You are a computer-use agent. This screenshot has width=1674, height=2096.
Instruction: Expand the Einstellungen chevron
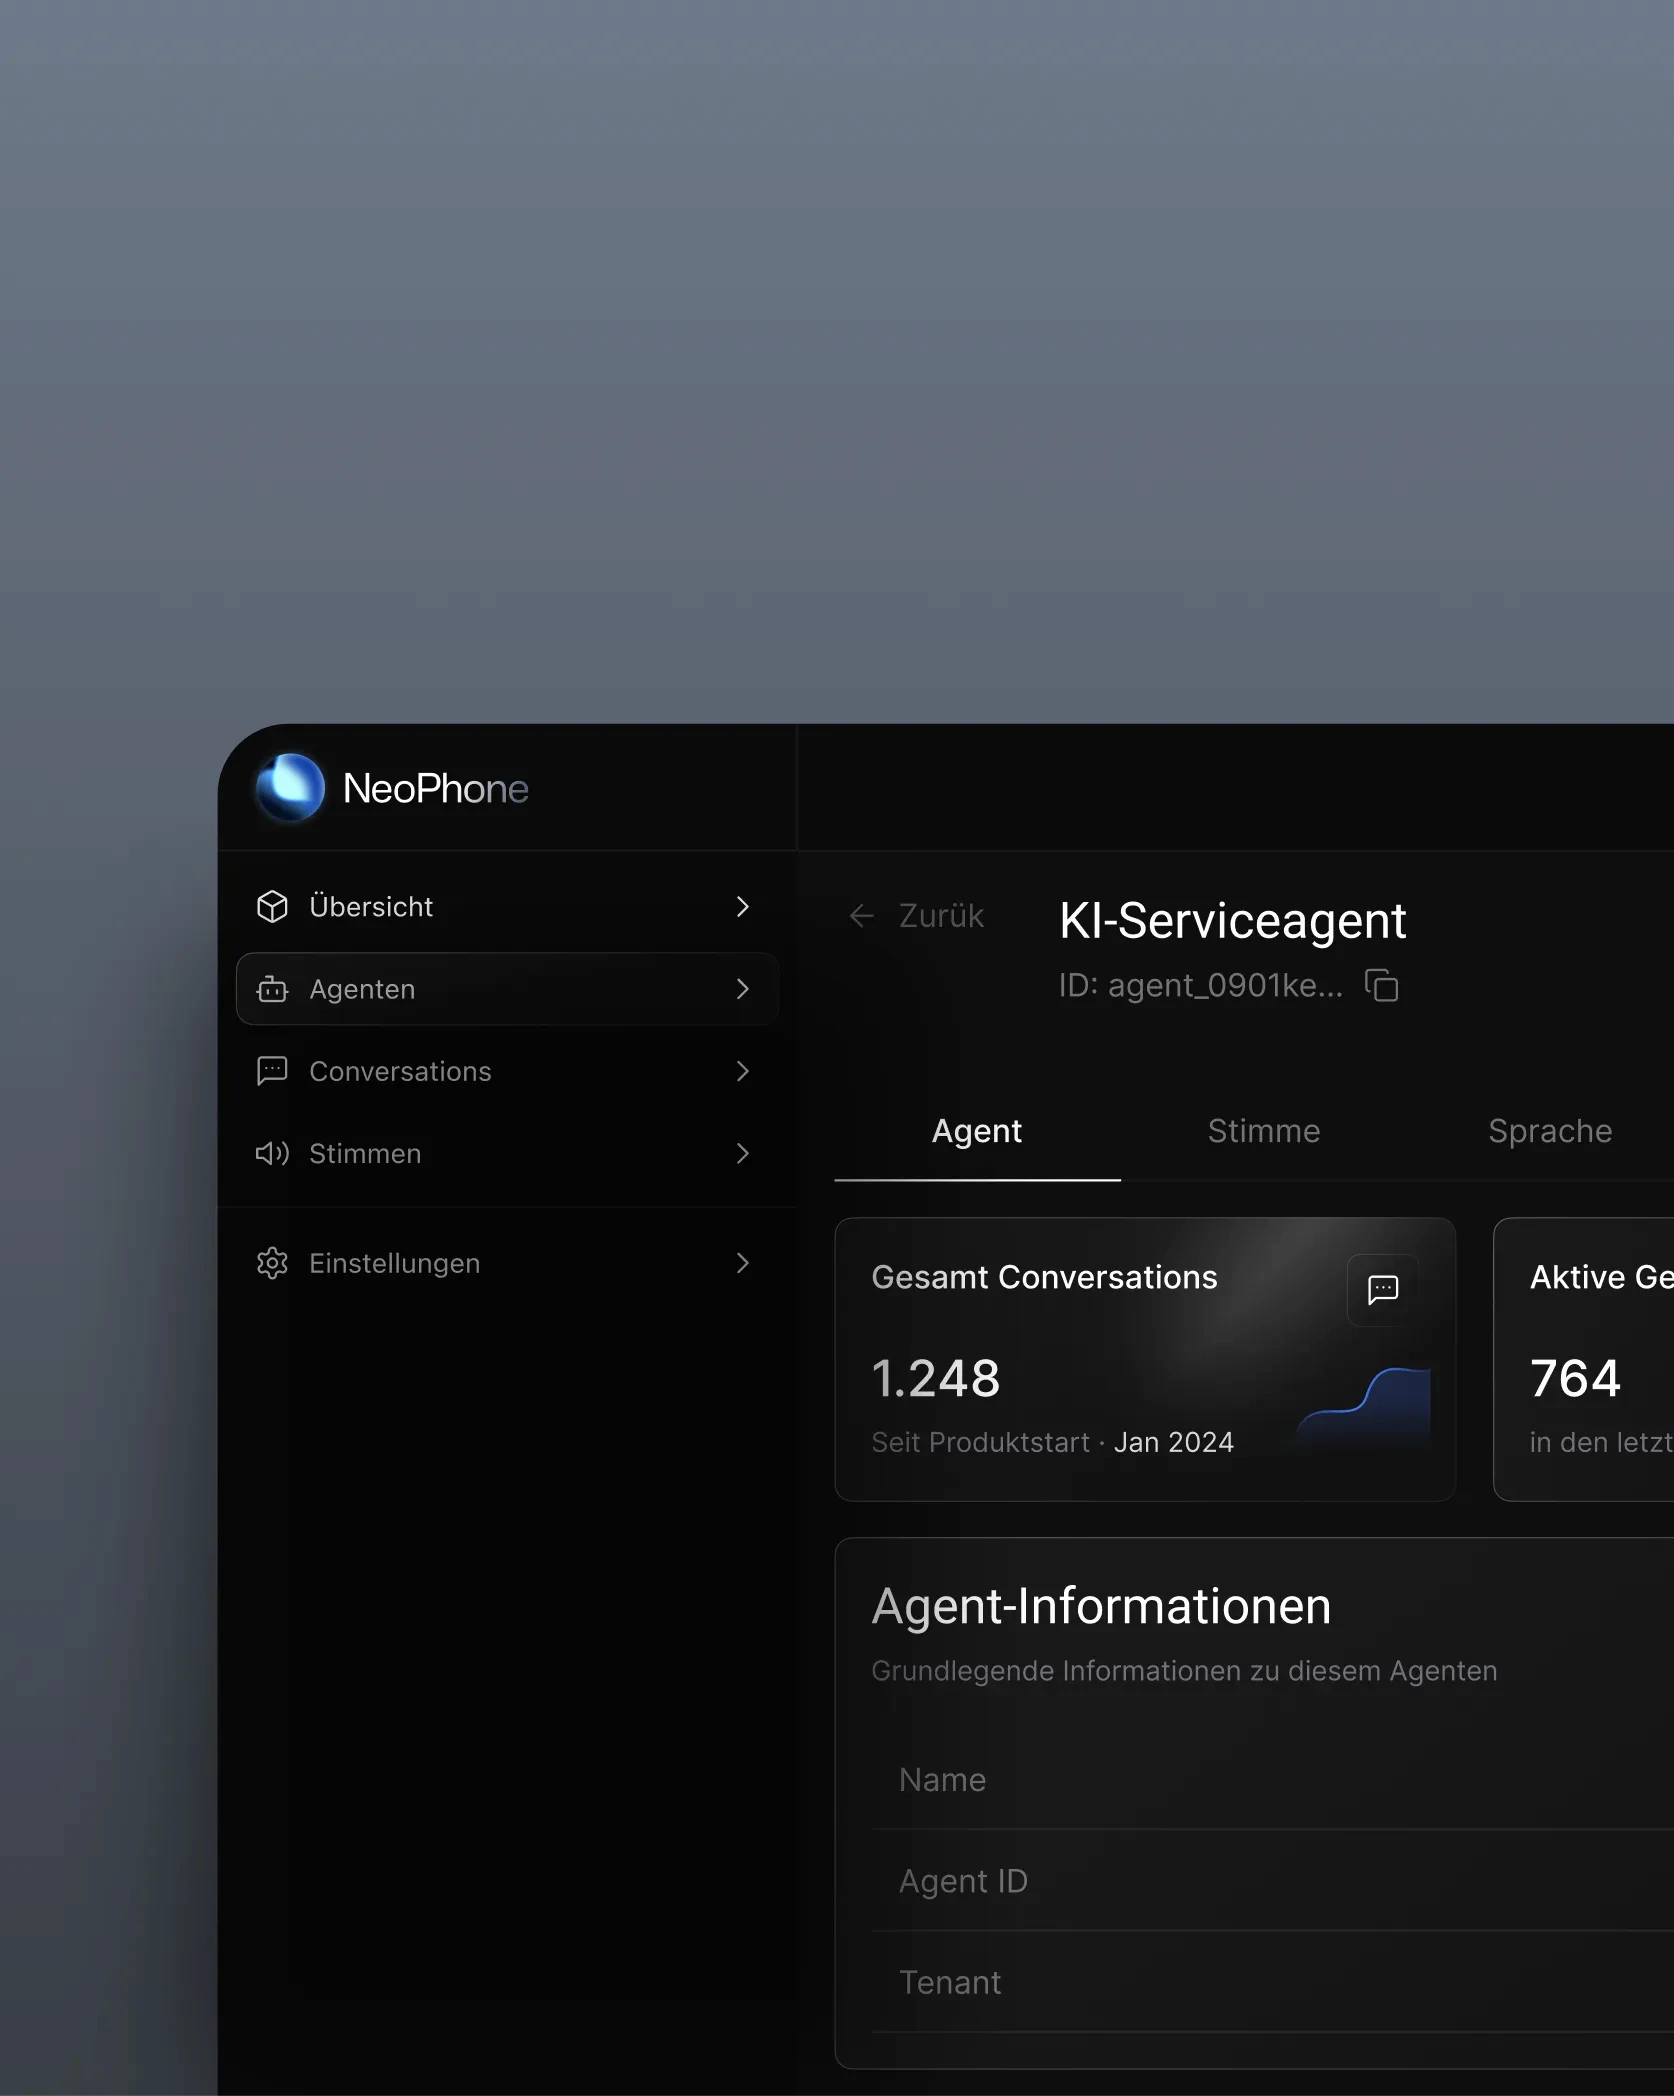[742, 1263]
